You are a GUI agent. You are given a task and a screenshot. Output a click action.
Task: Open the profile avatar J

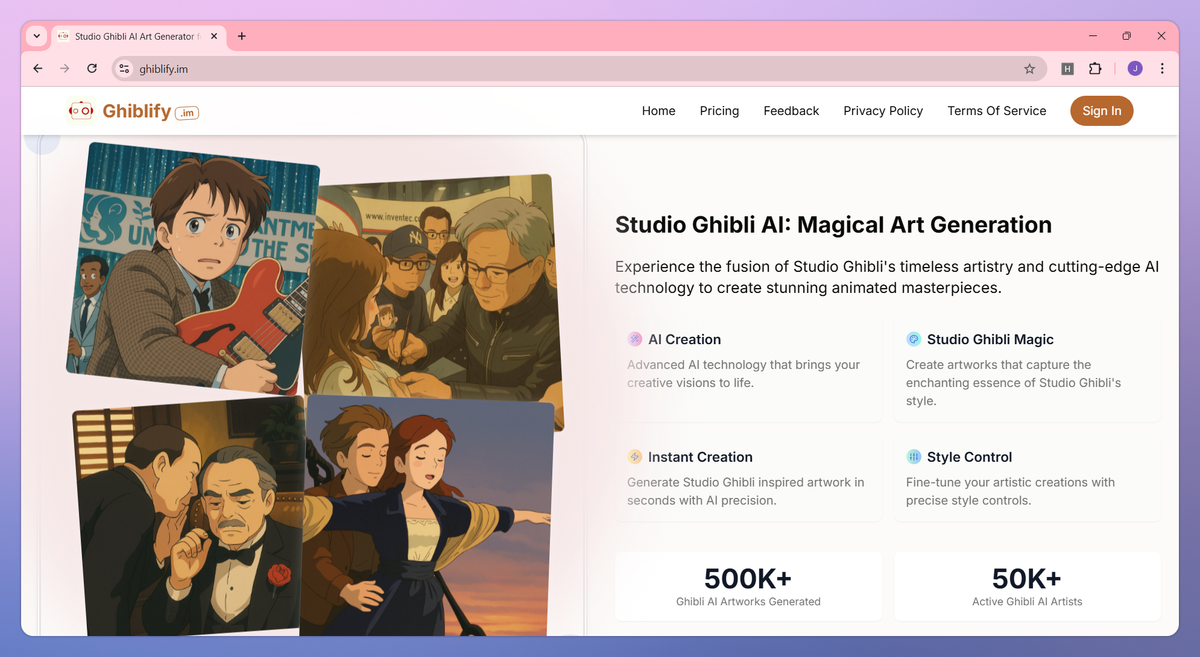pos(1135,69)
